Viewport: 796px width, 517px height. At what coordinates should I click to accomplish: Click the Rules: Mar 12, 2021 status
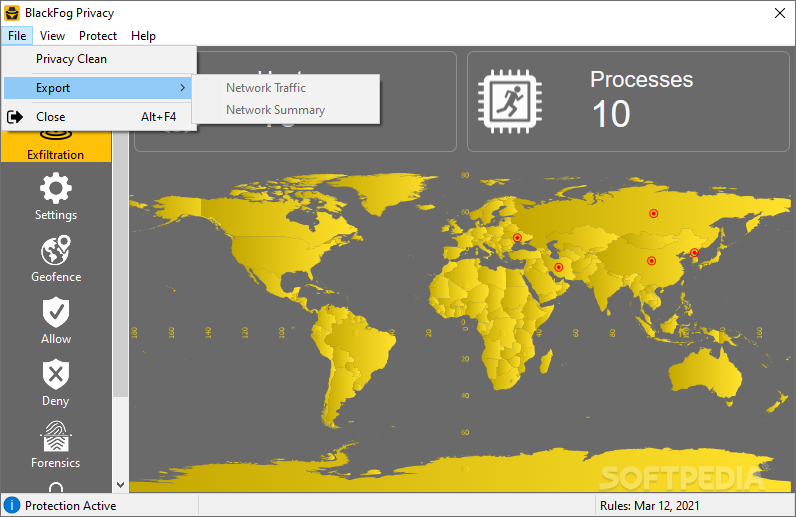point(649,506)
